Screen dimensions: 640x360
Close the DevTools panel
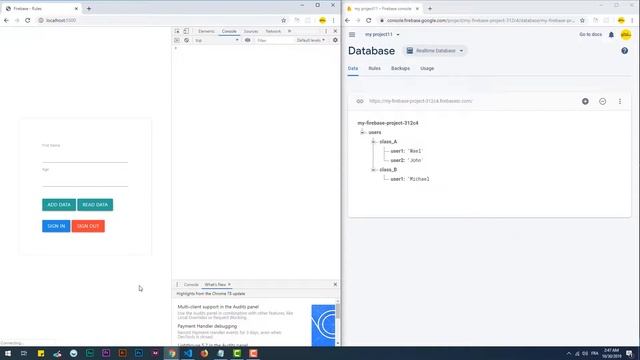pyautogui.click(x=335, y=31)
